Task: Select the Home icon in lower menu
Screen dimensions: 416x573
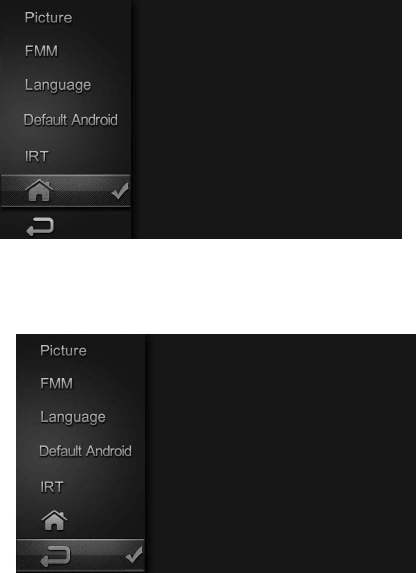Action: 54,520
